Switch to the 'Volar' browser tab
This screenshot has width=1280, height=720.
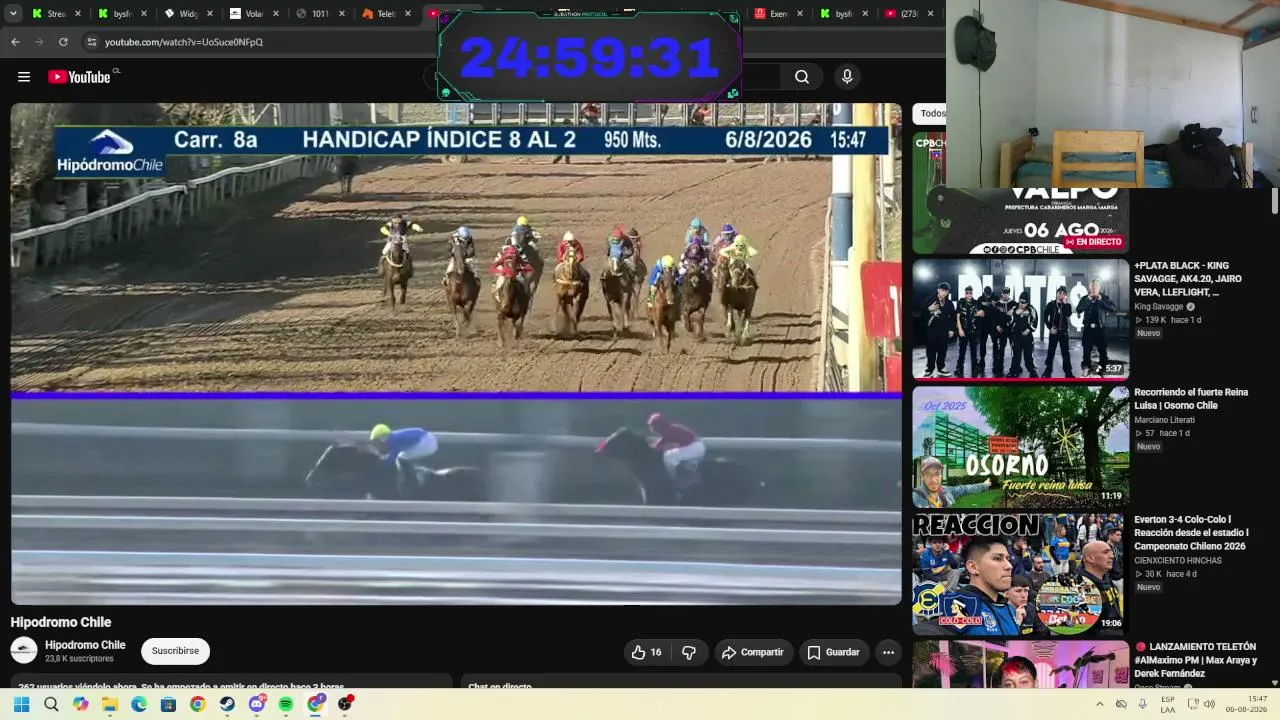click(254, 14)
